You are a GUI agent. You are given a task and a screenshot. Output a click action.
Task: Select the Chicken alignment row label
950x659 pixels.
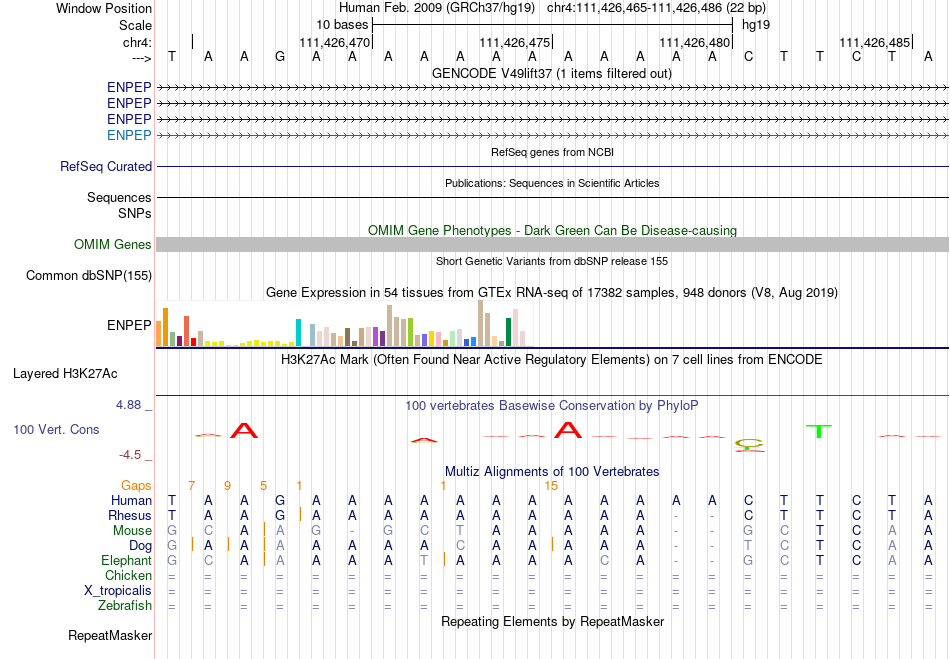(x=128, y=575)
